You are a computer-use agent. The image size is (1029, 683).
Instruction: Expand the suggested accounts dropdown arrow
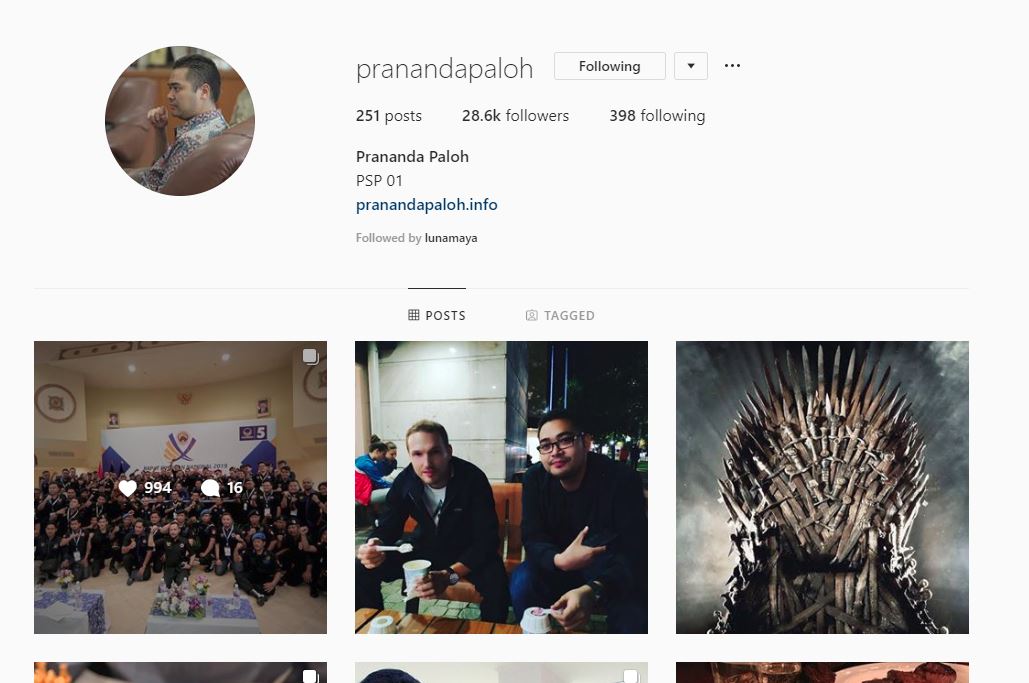690,66
